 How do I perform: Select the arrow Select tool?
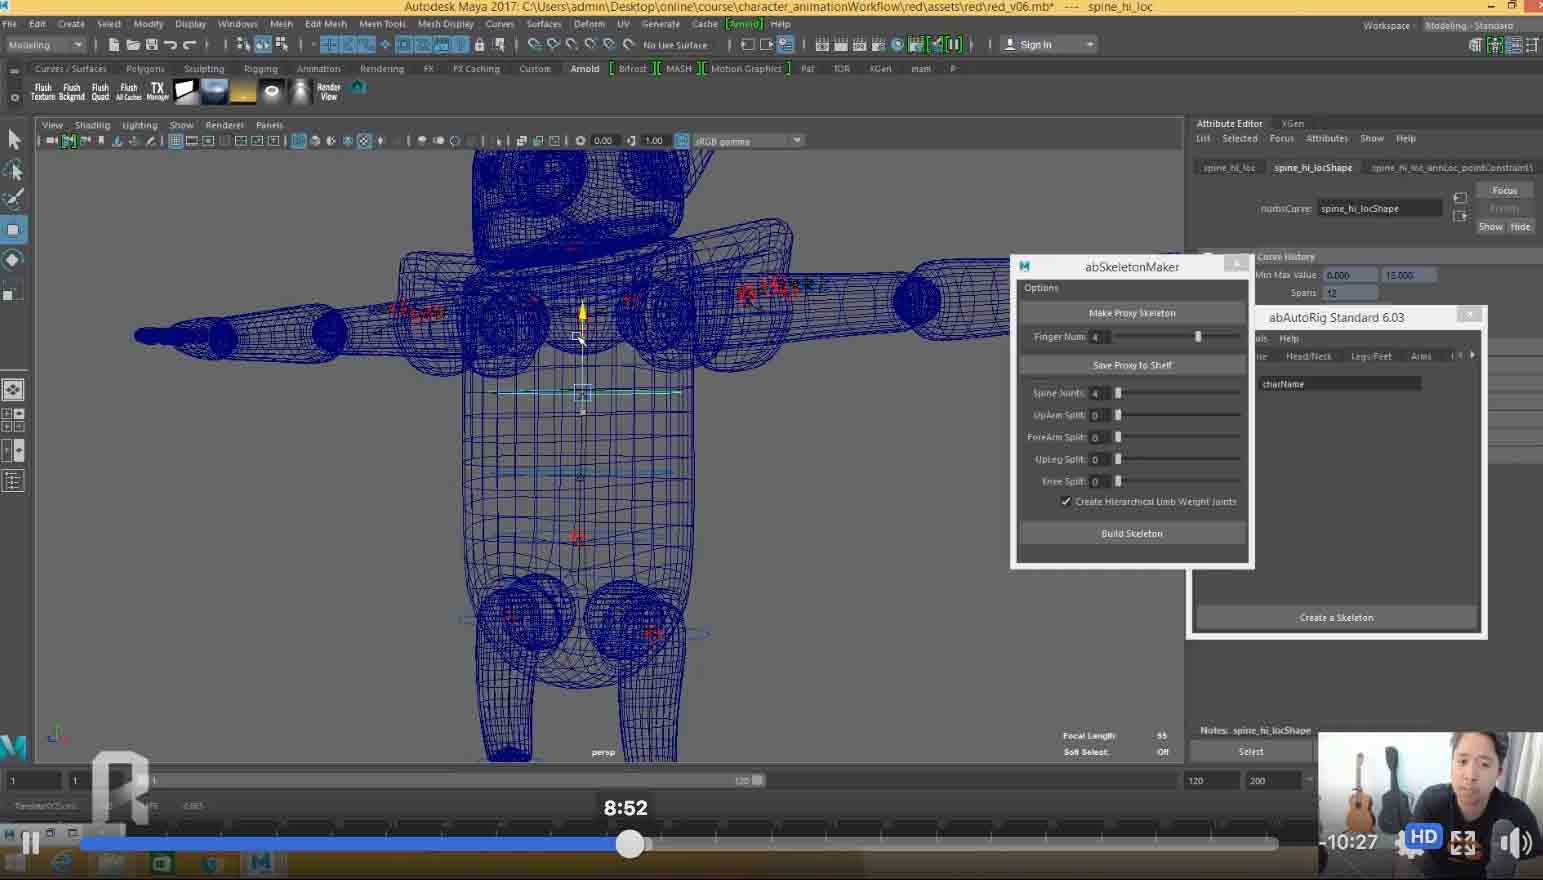[x=14, y=139]
